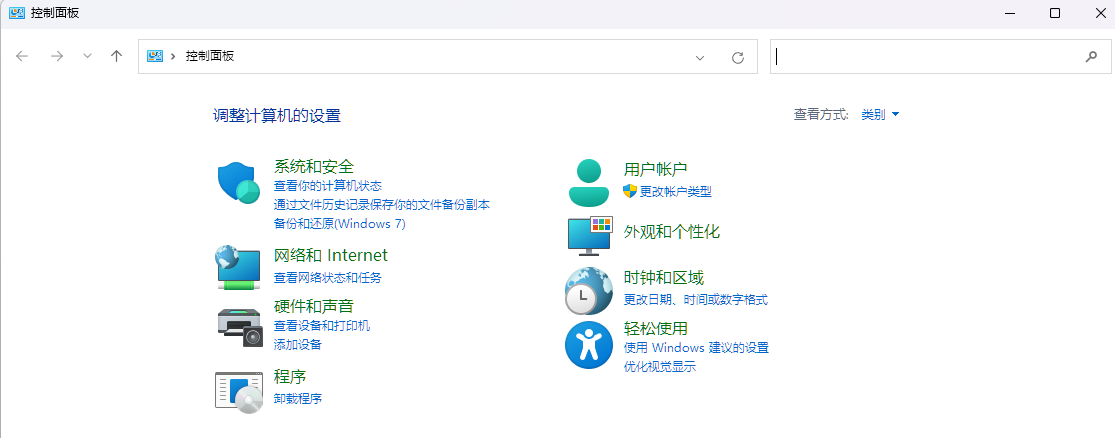This screenshot has width=1115, height=438.
Task: Open 备份和还原(Windows 7) link
Action: 340,223
